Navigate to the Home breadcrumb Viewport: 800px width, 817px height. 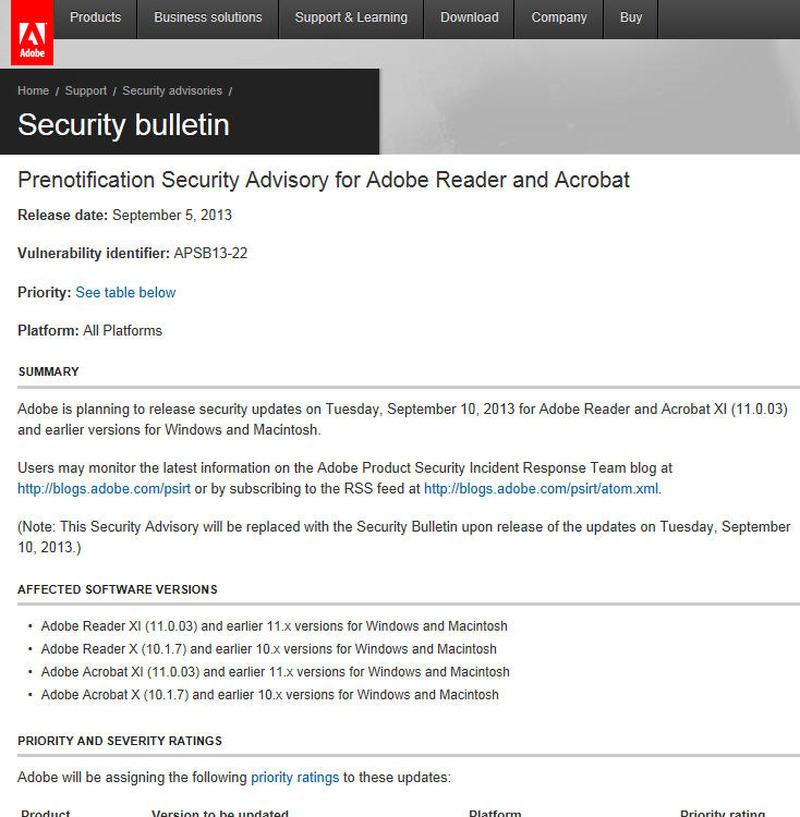tap(33, 91)
